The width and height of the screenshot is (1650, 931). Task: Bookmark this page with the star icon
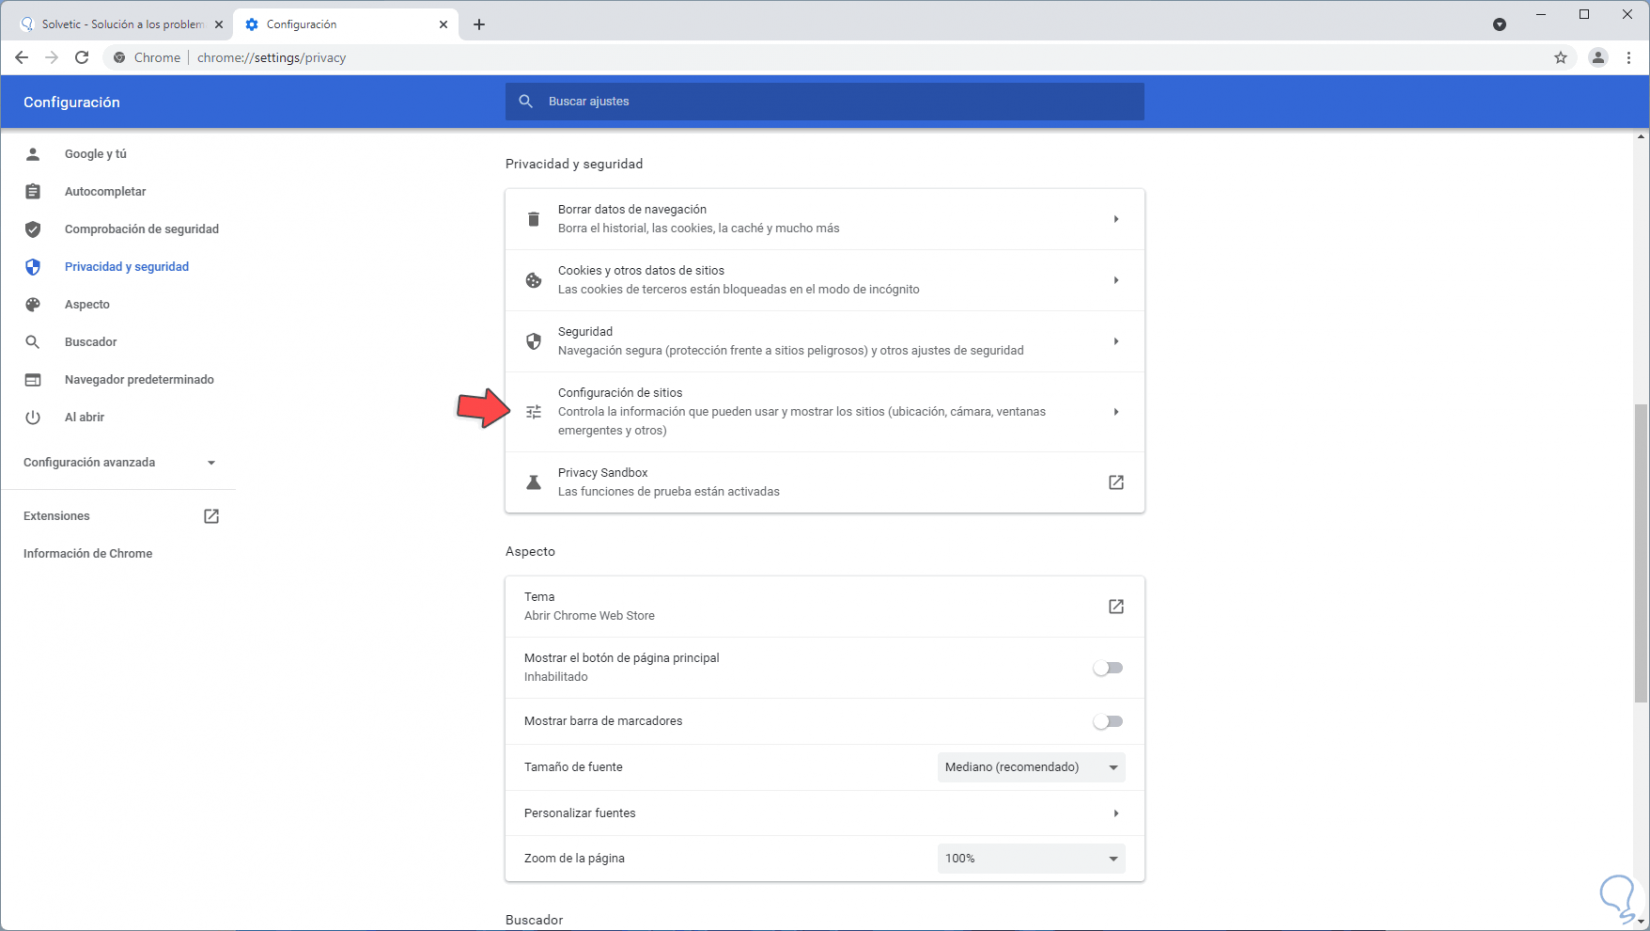pyautogui.click(x=1560, y=57)
